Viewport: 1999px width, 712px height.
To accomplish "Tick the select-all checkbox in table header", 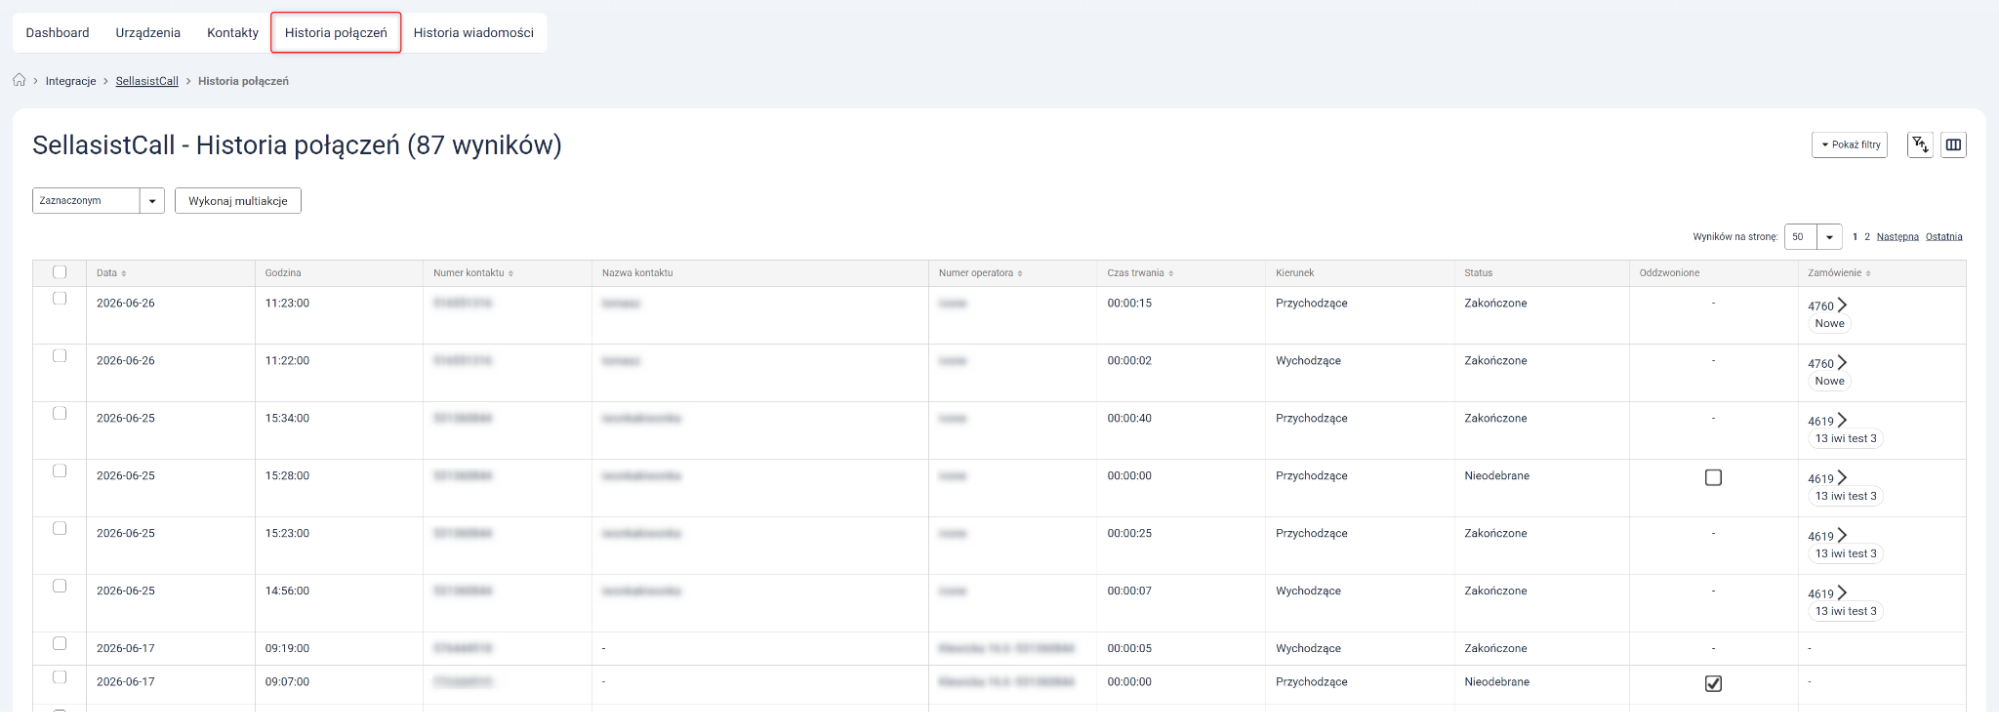I will (x=60, y=272).
